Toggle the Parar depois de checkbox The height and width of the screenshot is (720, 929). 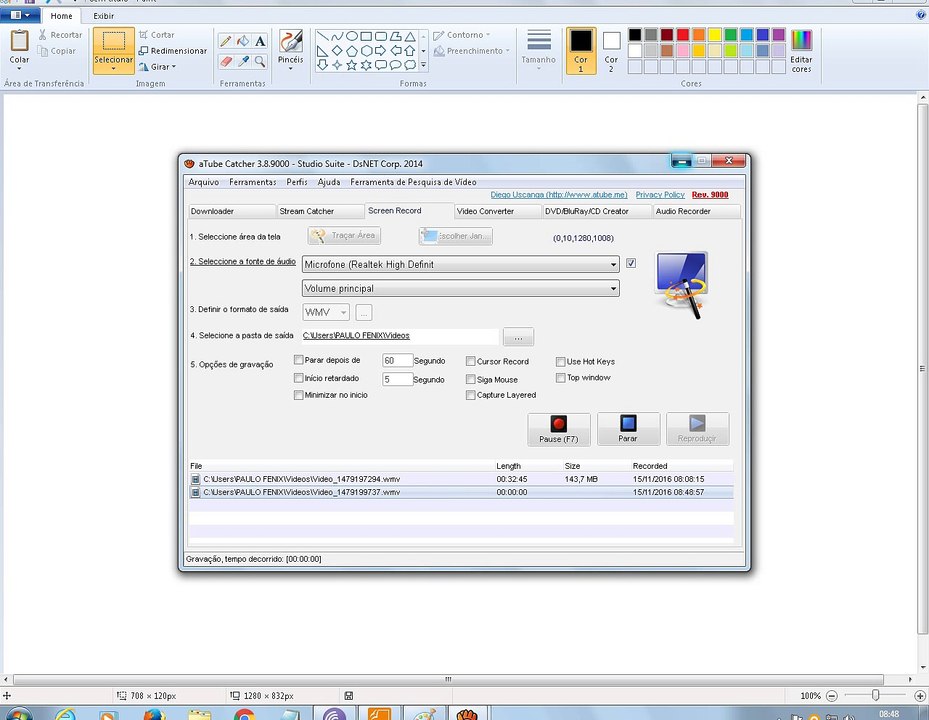[299, 360]
